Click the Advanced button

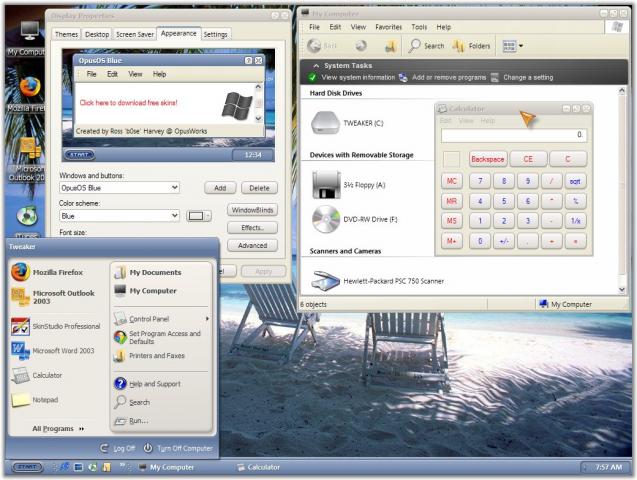click(x=252, y=245)
